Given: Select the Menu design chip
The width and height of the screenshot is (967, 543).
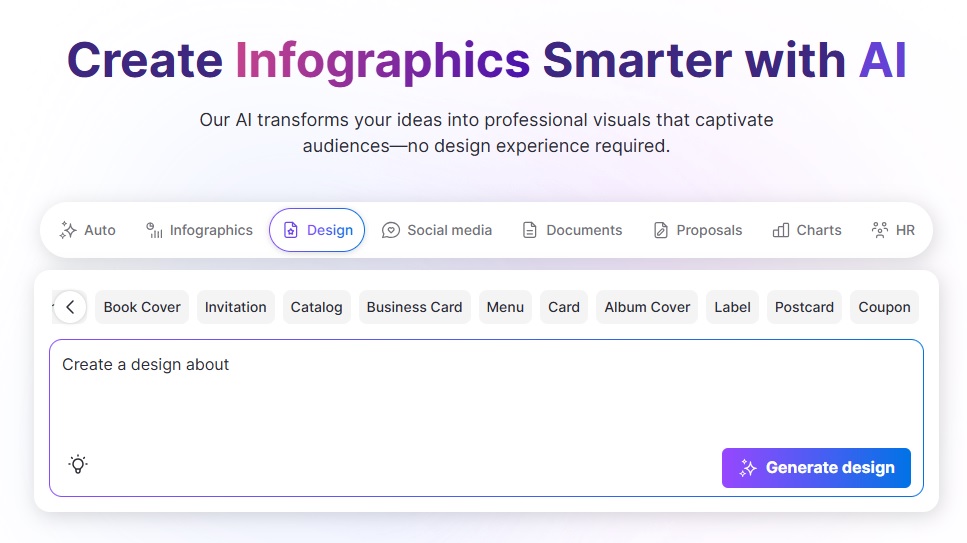Looking at the screenshot, I should (x=505, y=307).
